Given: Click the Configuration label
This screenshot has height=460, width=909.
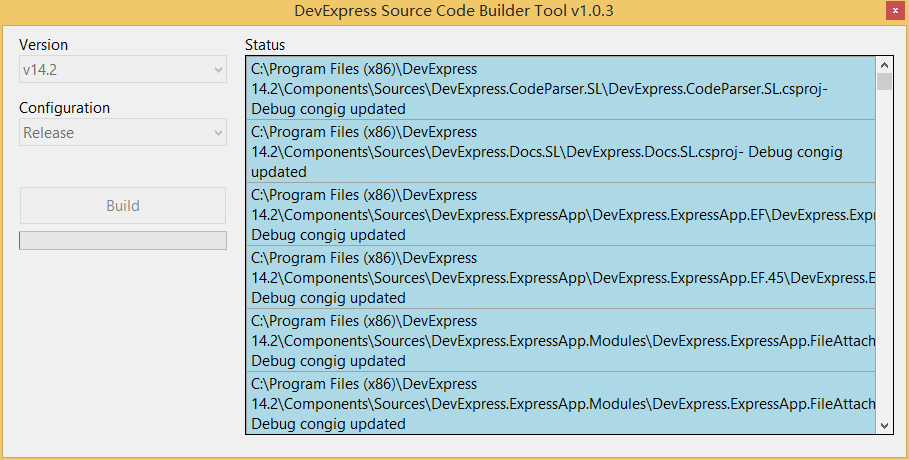Looking at the screenshot, I should pos(64,108).
